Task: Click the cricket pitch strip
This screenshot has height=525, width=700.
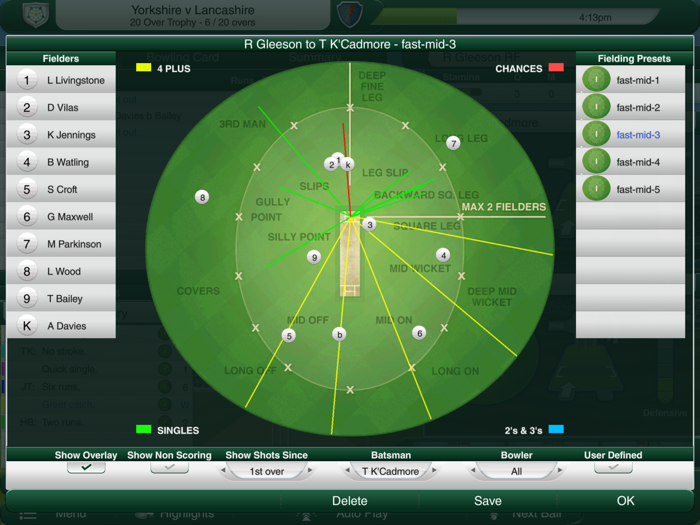Action: [x=350, y=255]
